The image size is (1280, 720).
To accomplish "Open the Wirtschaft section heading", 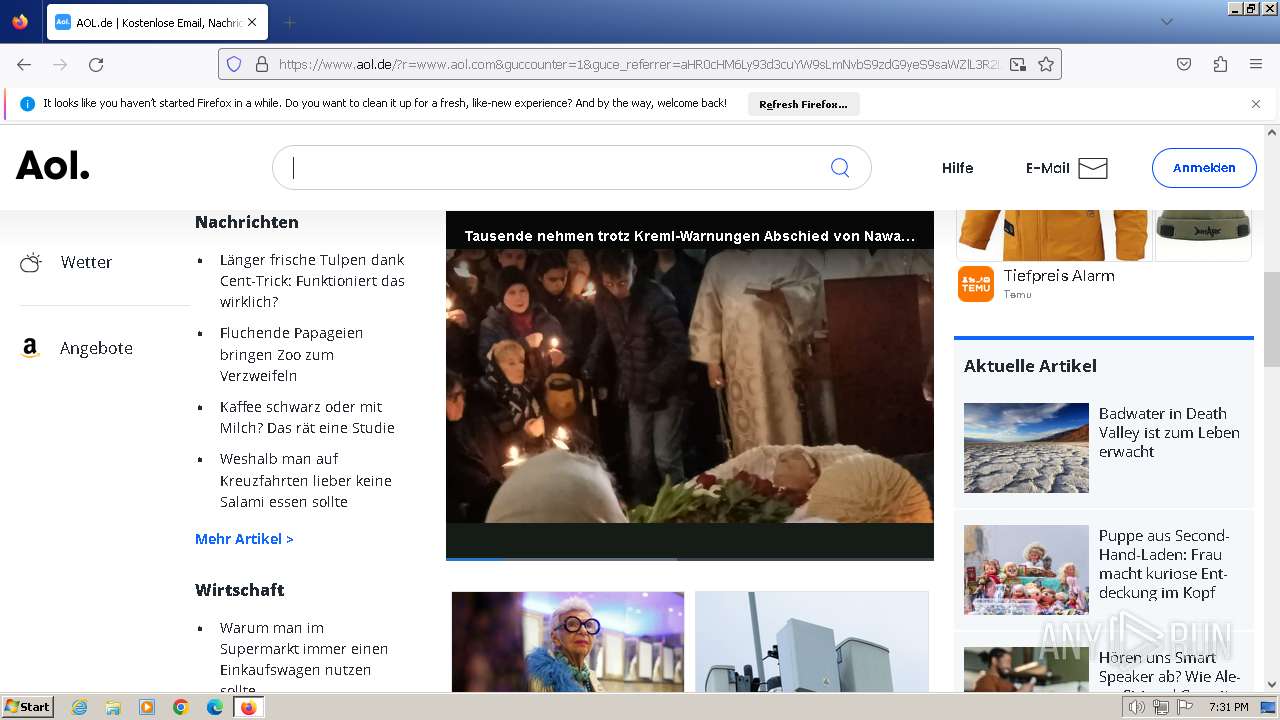I will [x=240, y=590].
